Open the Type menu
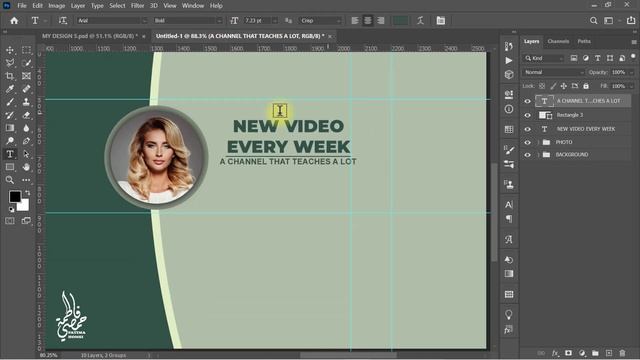This screenshot has height=360, width=640. pyautogui.click(x=97, y=6)
